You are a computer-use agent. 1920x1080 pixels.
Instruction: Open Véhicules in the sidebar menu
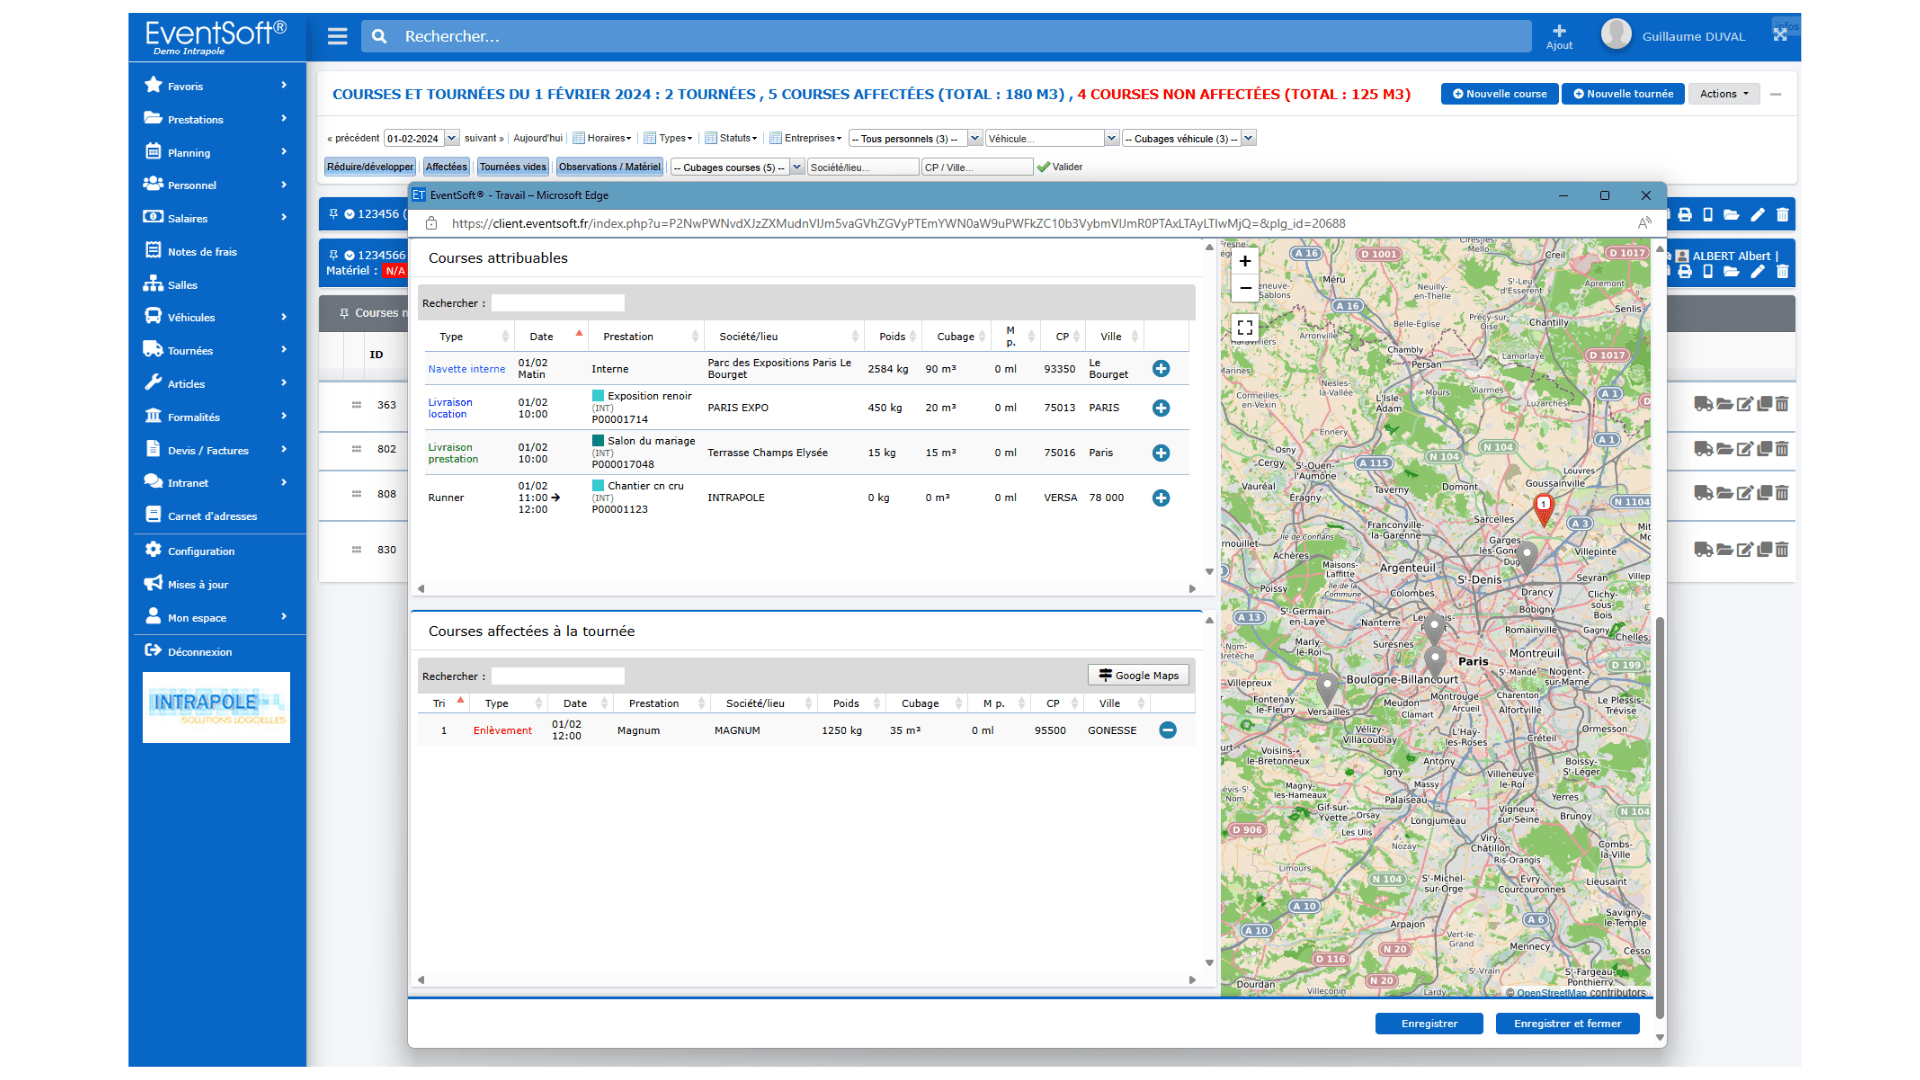(x=191, y=317)
